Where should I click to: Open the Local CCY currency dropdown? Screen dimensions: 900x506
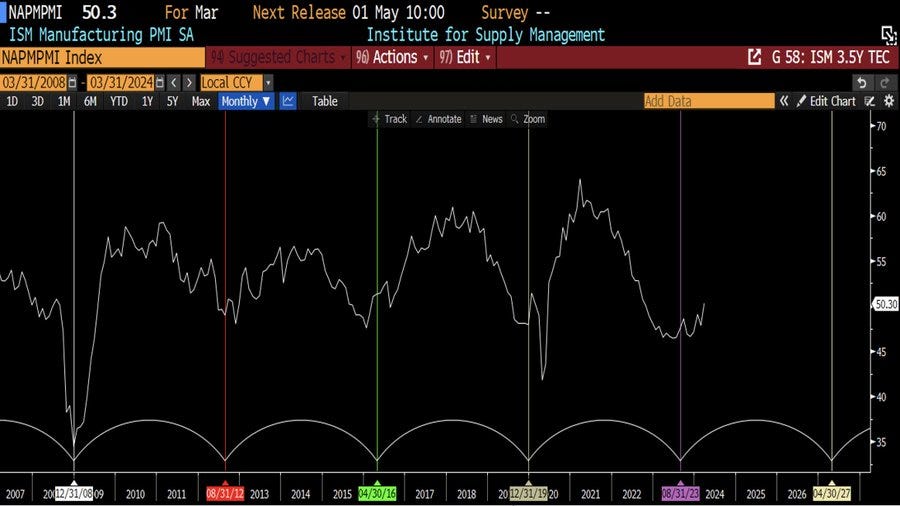(x=236, y=82)
